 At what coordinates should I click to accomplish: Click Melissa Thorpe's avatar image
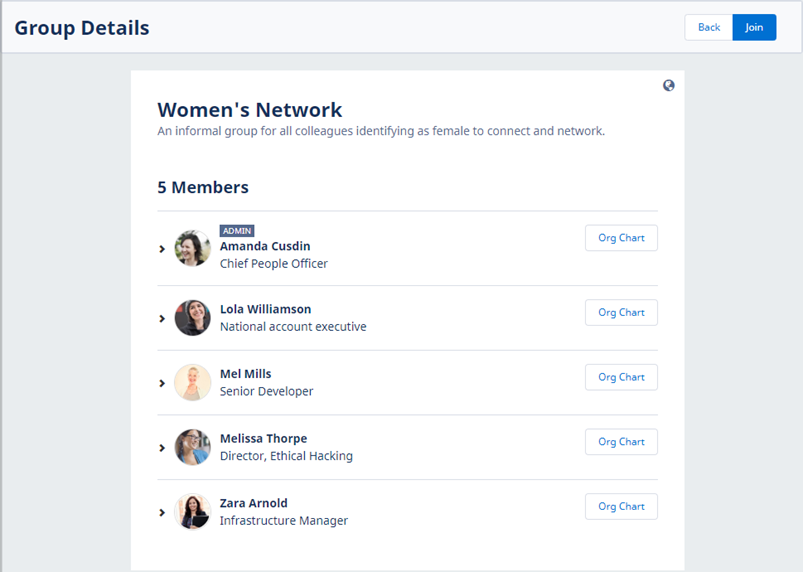click(x=193, y=447)
